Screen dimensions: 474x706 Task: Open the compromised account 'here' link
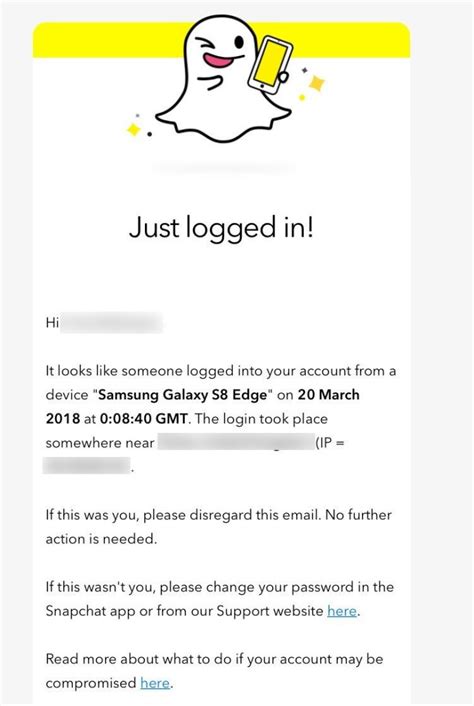(x=155, y=683)
